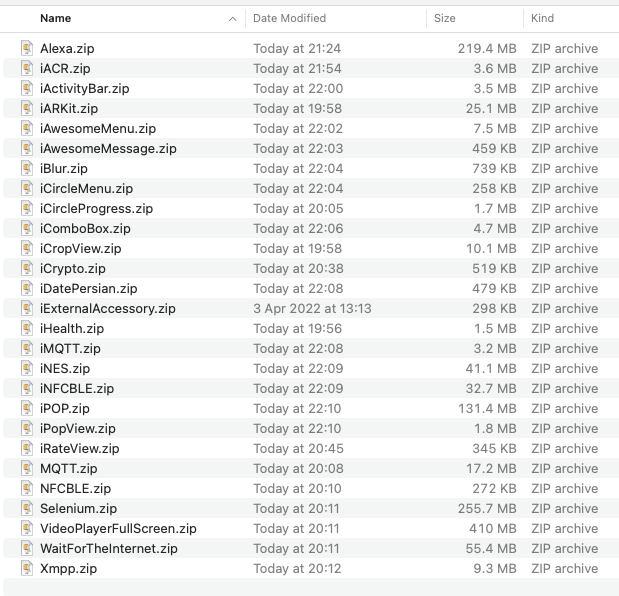Sort by the Size column header
The image size is (619, 596).
[x=445, y=18]
